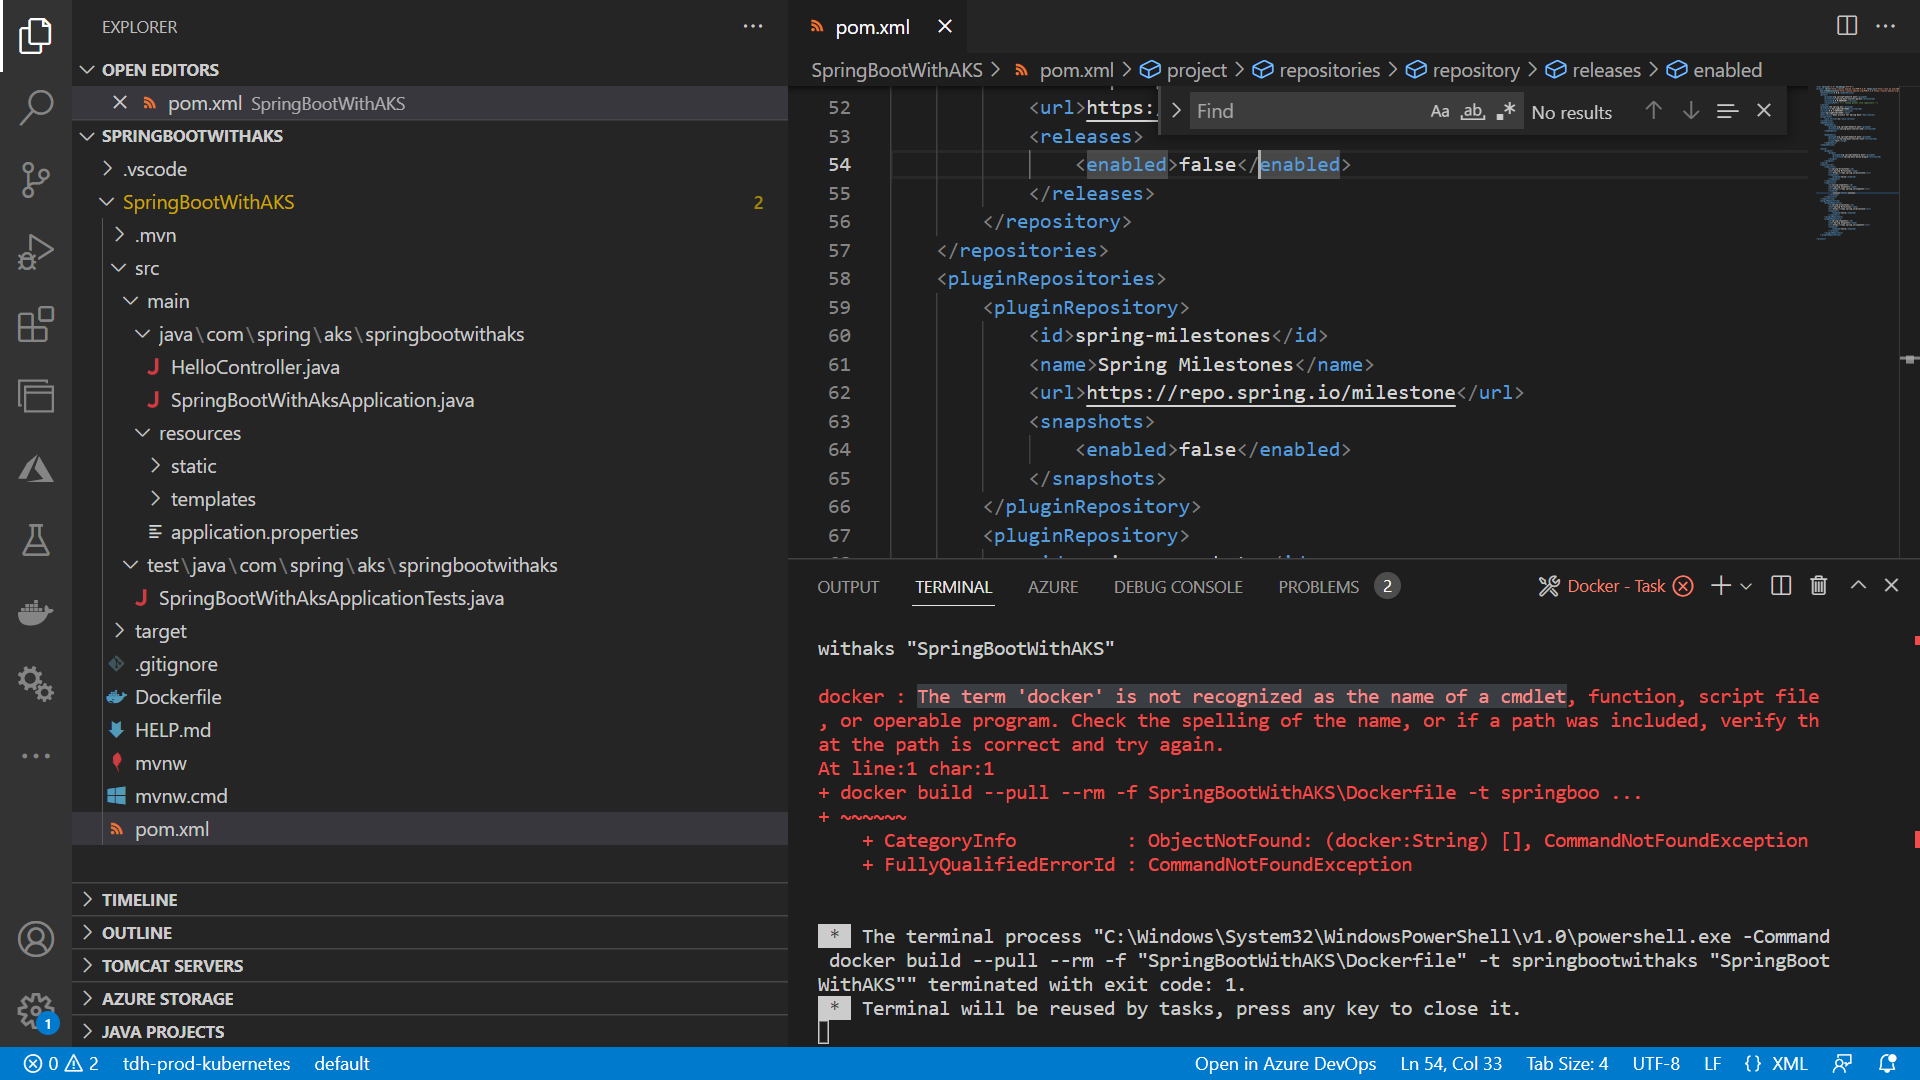Screen dimensions: 1920x1080
Task: Click the editor minimap preview
Action: pyautogui.click(x=1858, y=165)
